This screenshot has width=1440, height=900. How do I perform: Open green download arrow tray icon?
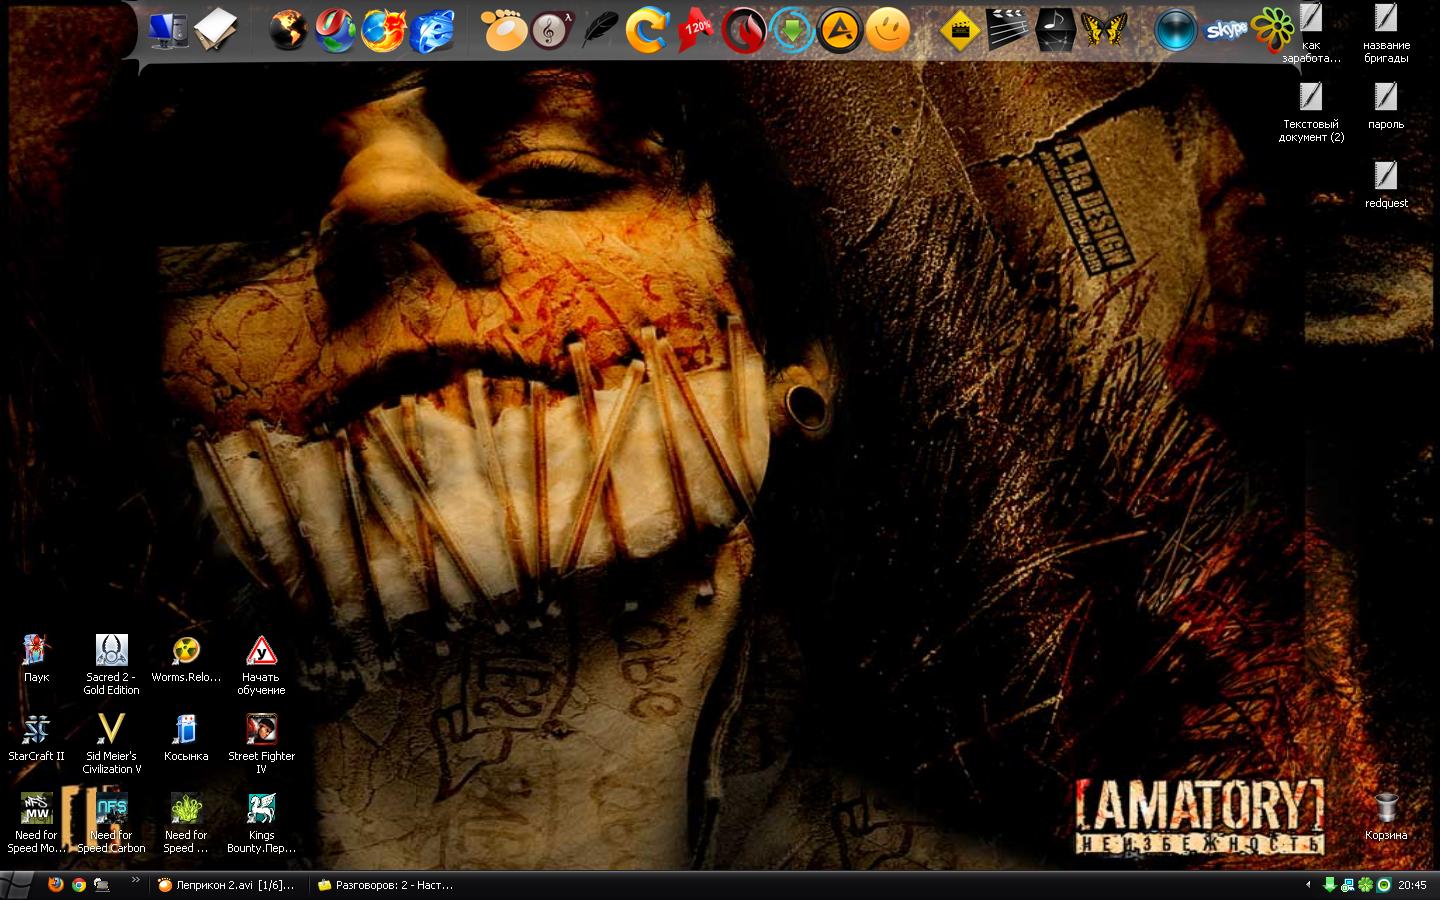[x=1330, y=885]
